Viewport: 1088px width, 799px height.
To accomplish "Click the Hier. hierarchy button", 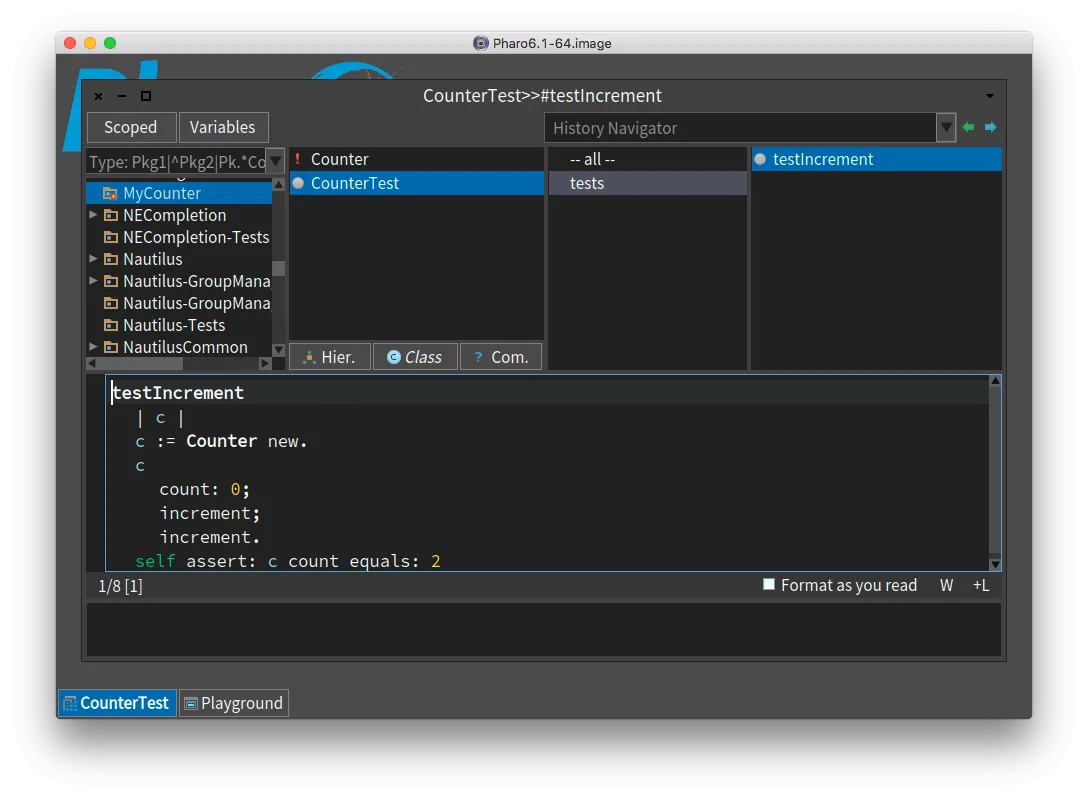I will [x=330, y=356].
